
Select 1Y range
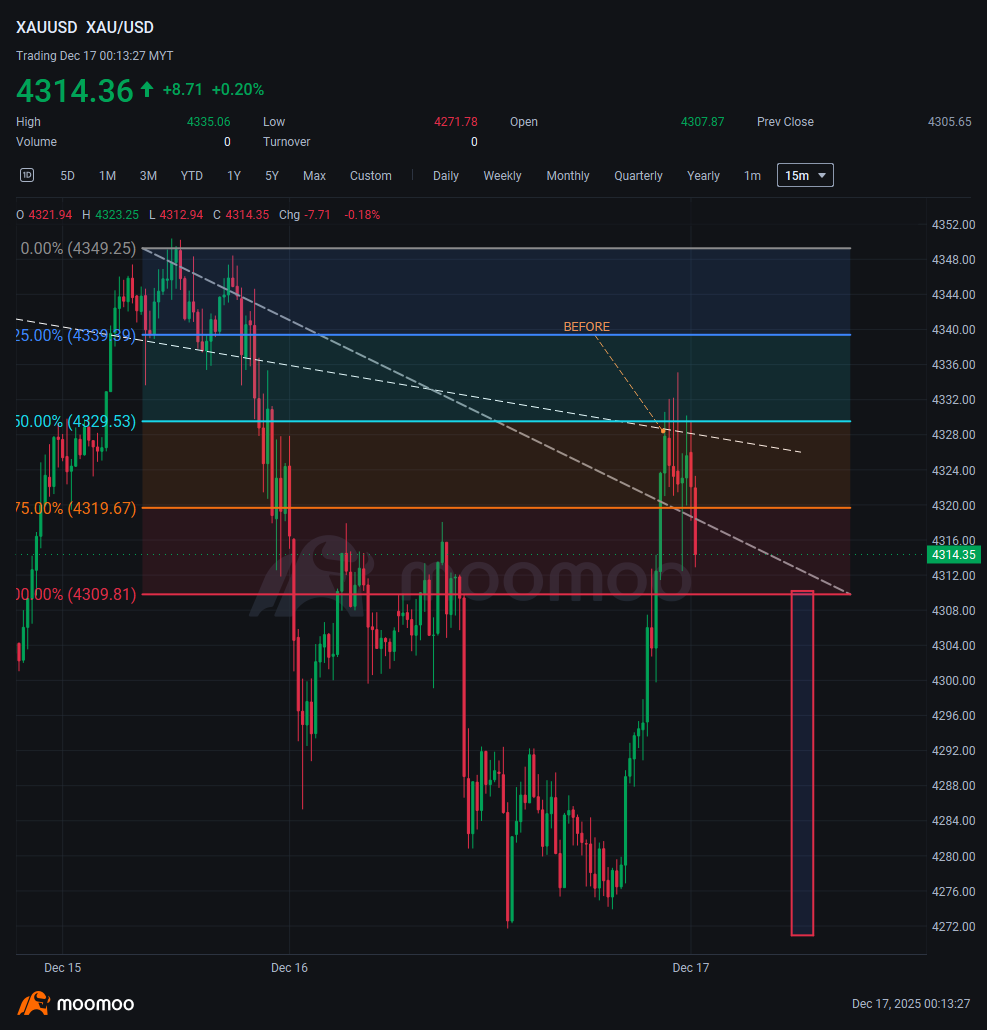(234, 176)
